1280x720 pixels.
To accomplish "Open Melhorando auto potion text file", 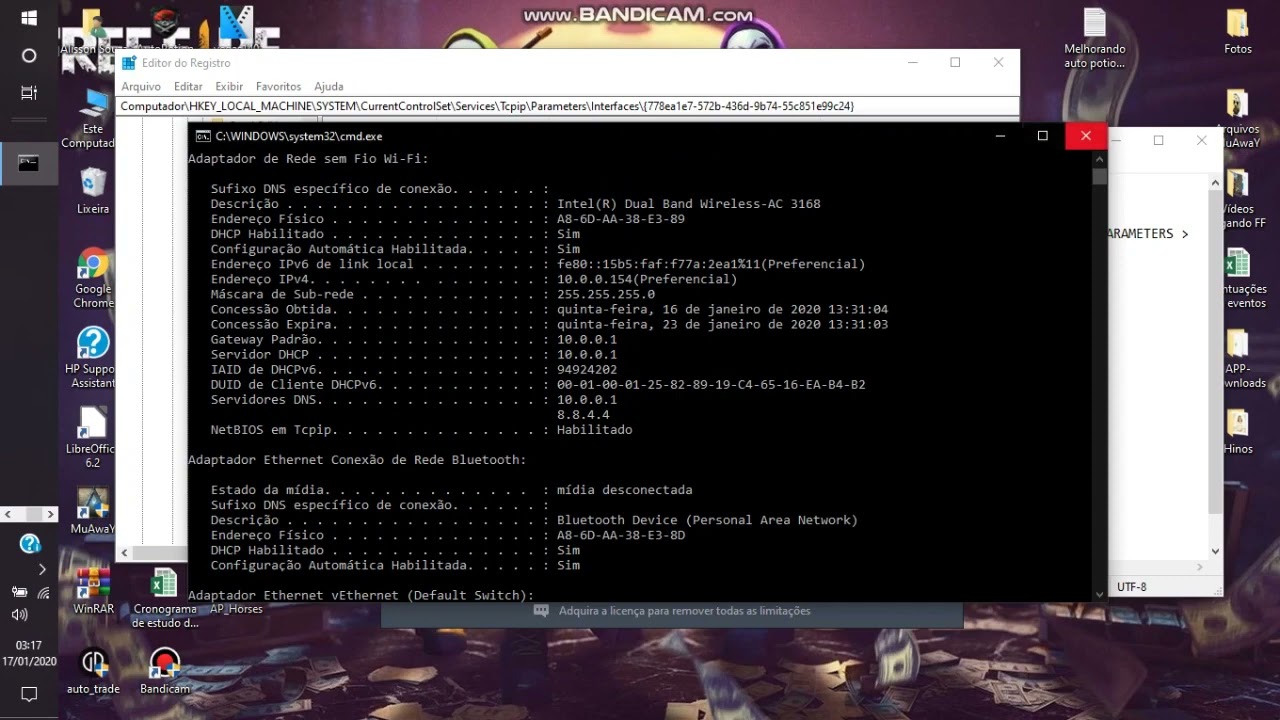I will tap(1095, 39).
